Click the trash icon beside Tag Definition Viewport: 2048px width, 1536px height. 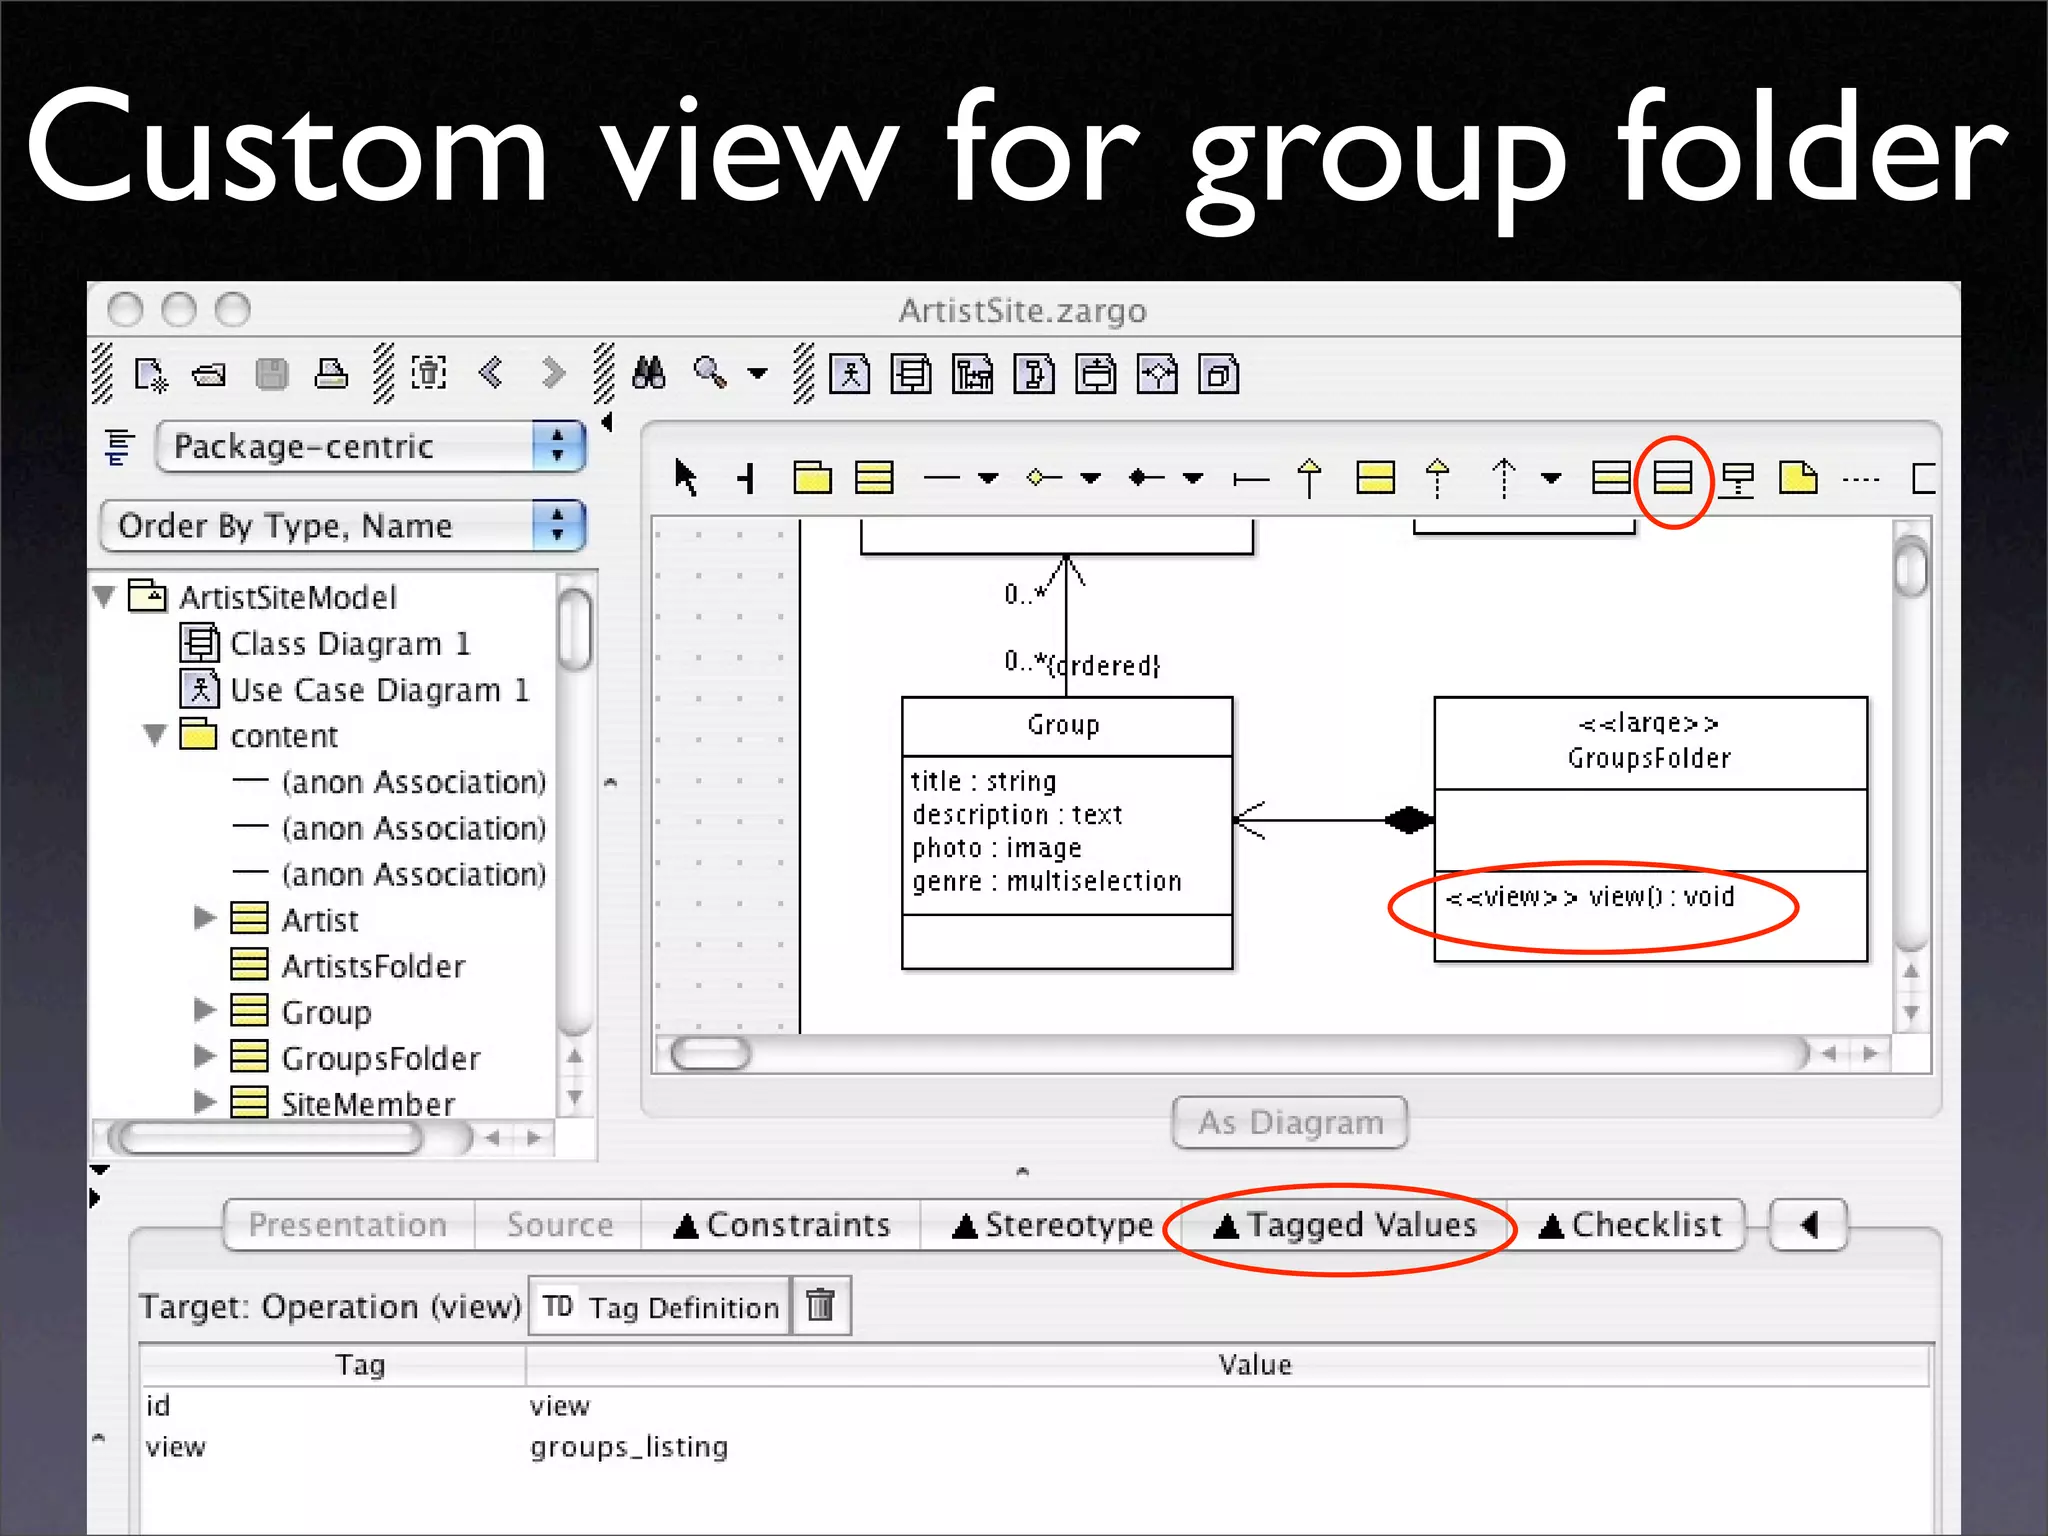click(820, 1305)
